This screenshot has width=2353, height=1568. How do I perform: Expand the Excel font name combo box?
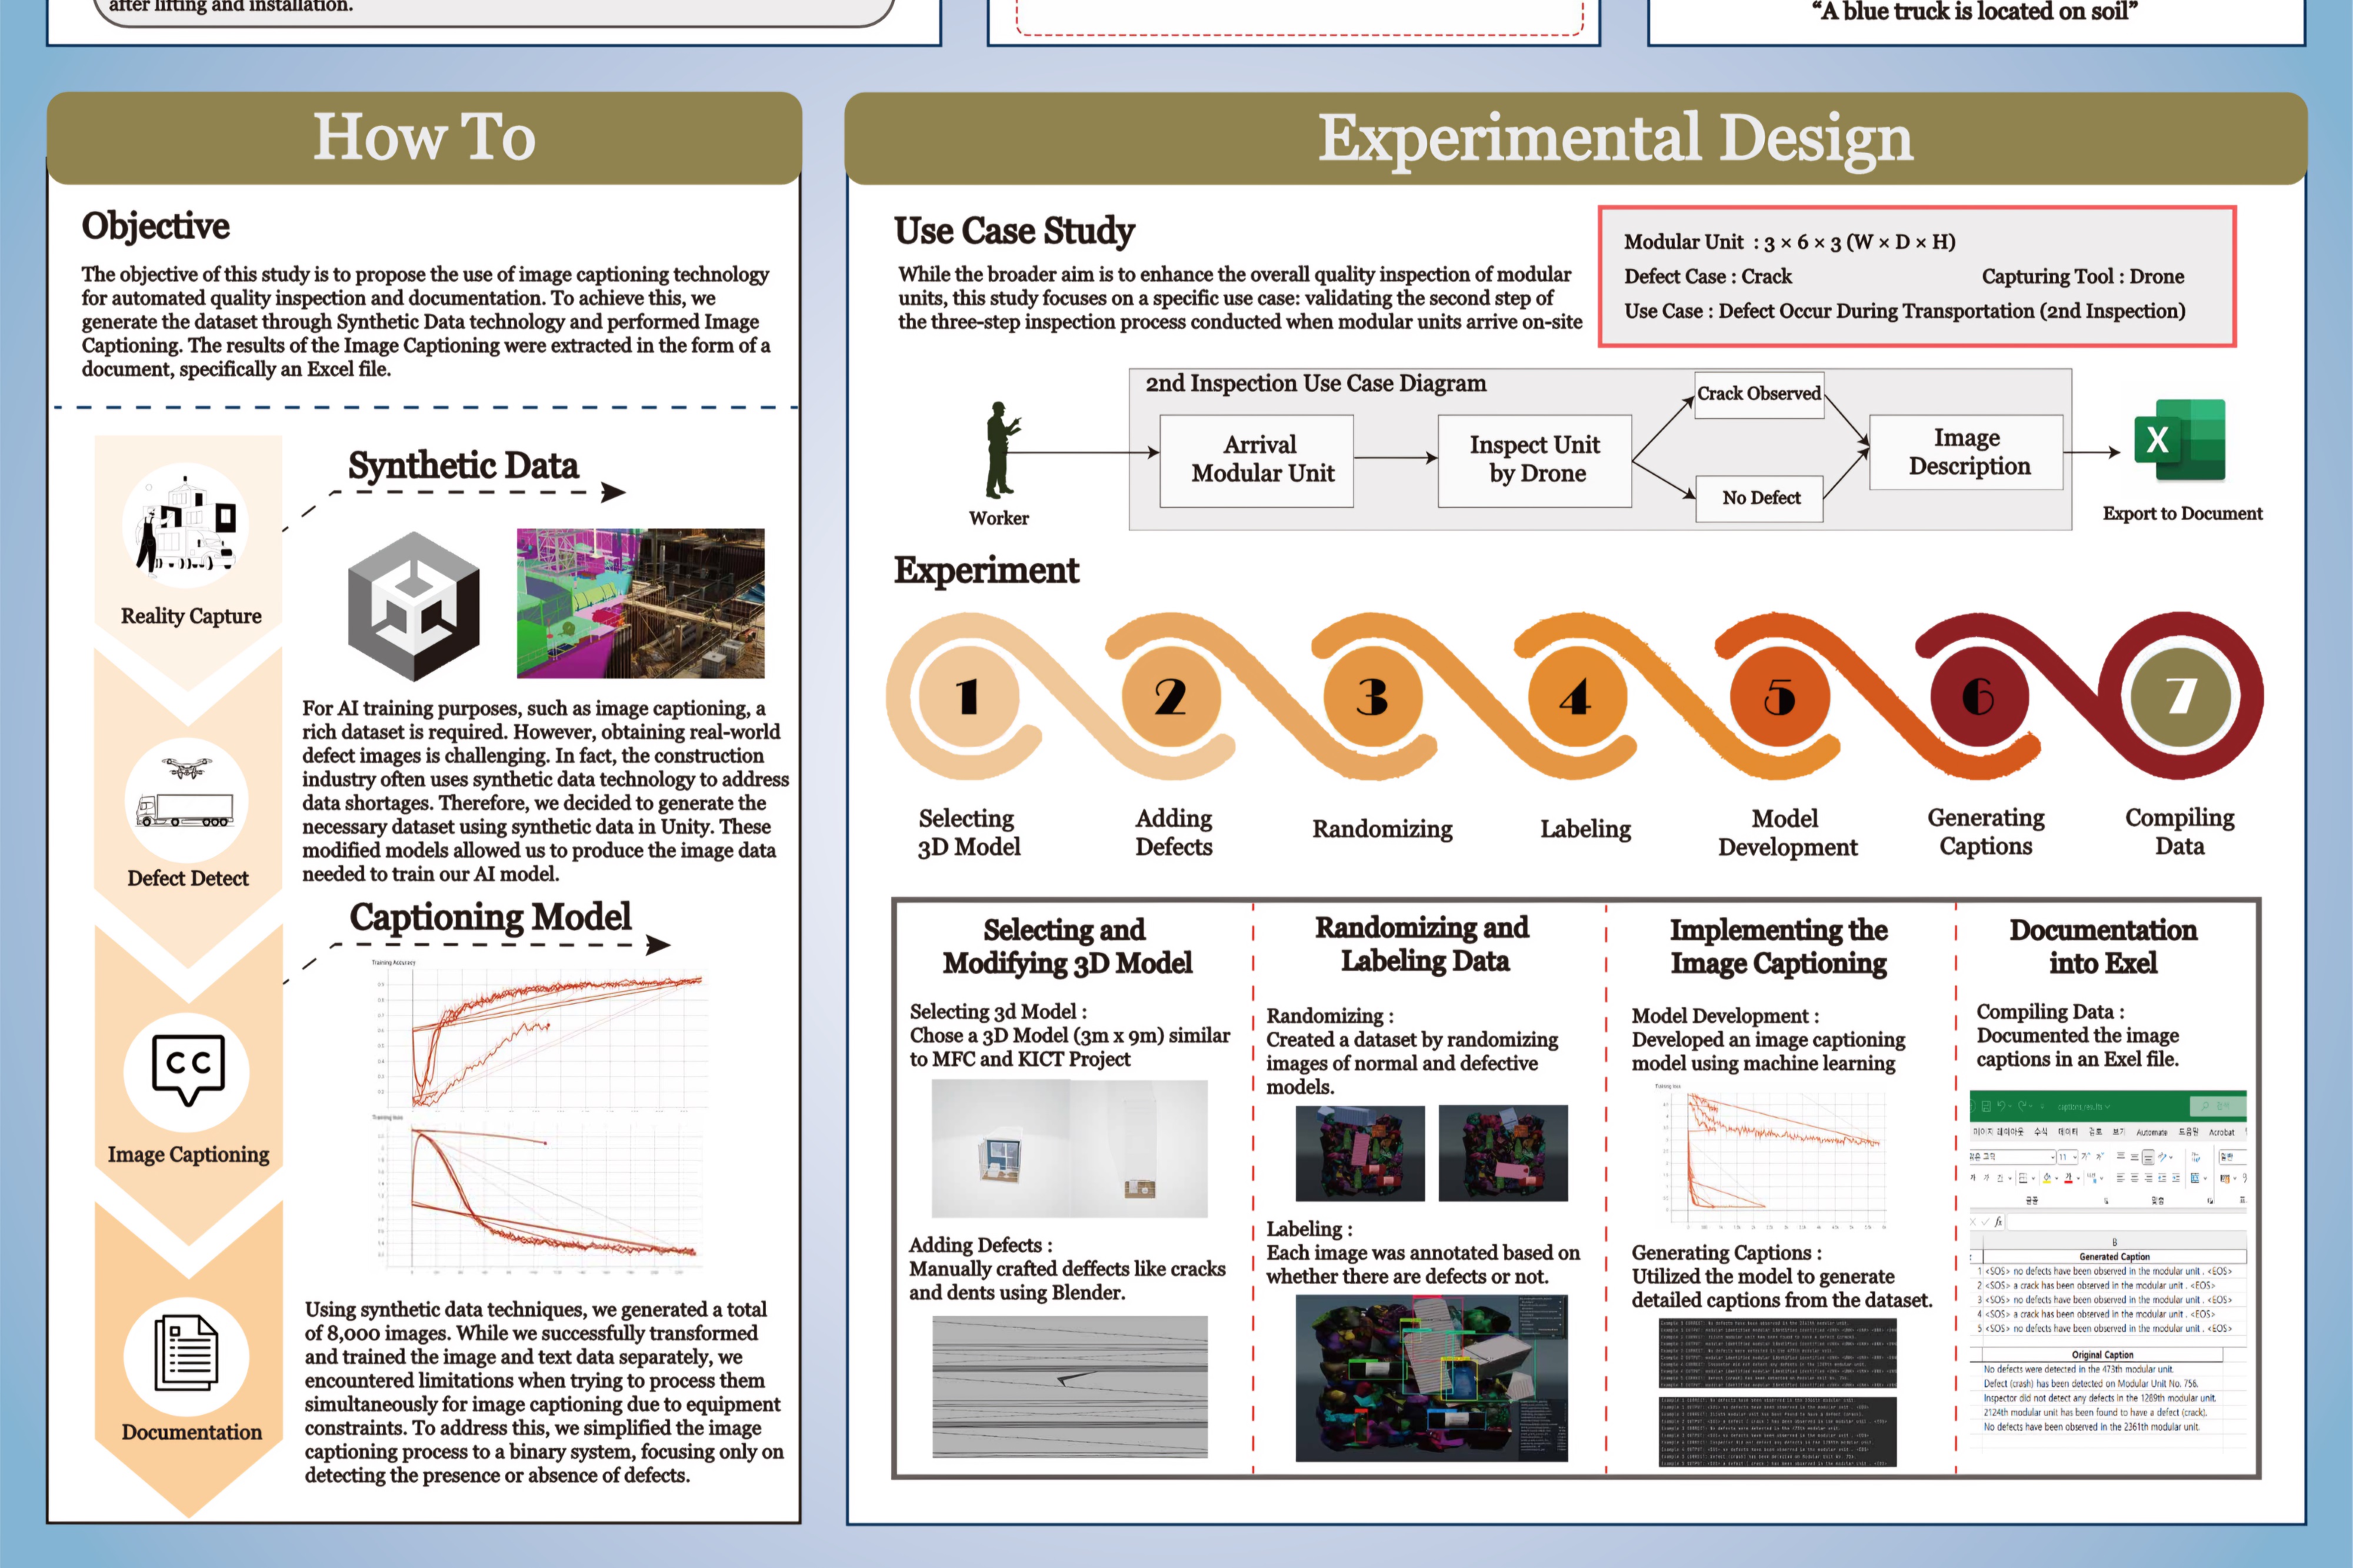point(2053,1157)
